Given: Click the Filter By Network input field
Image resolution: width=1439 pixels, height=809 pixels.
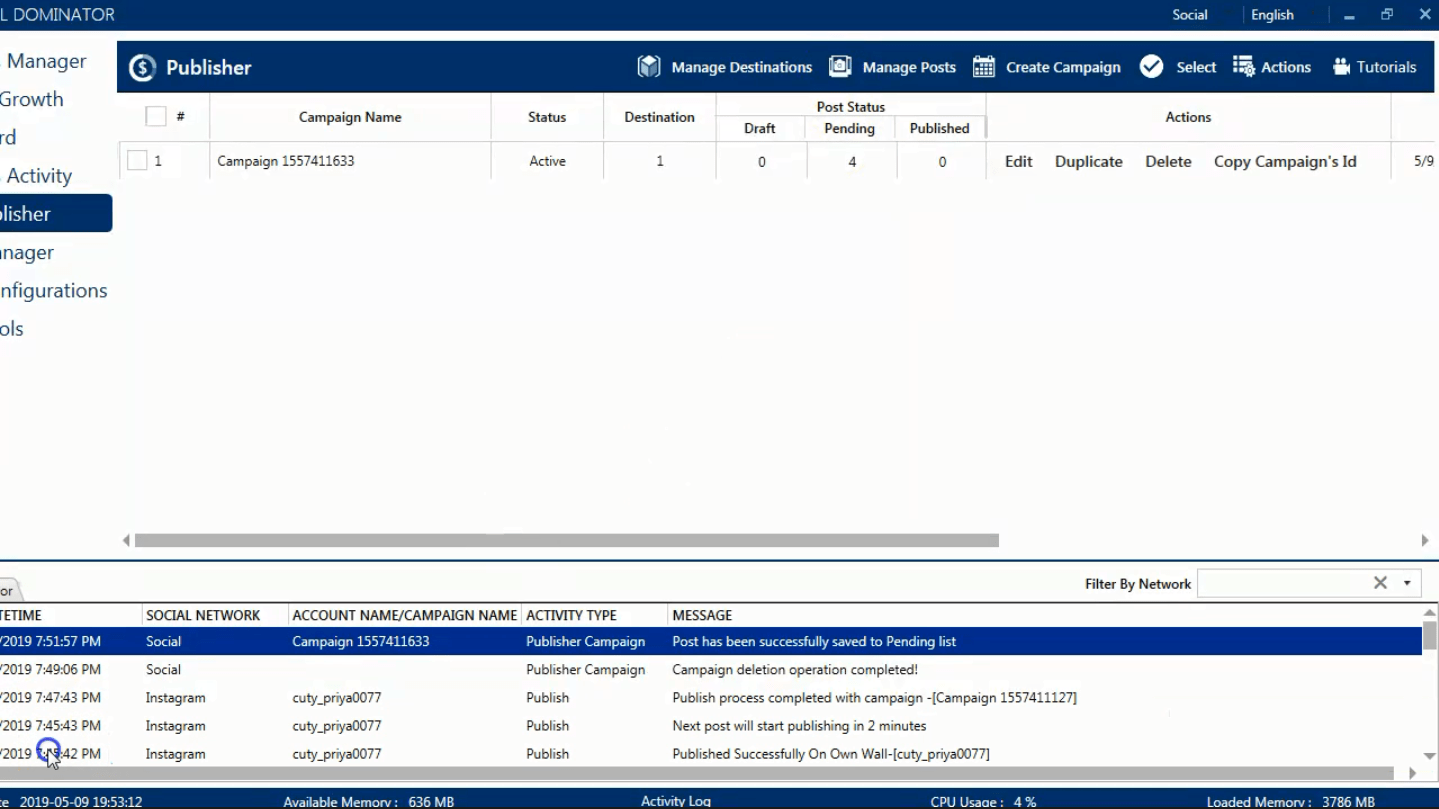Looking at the screenshot, I should [1282, 583].
